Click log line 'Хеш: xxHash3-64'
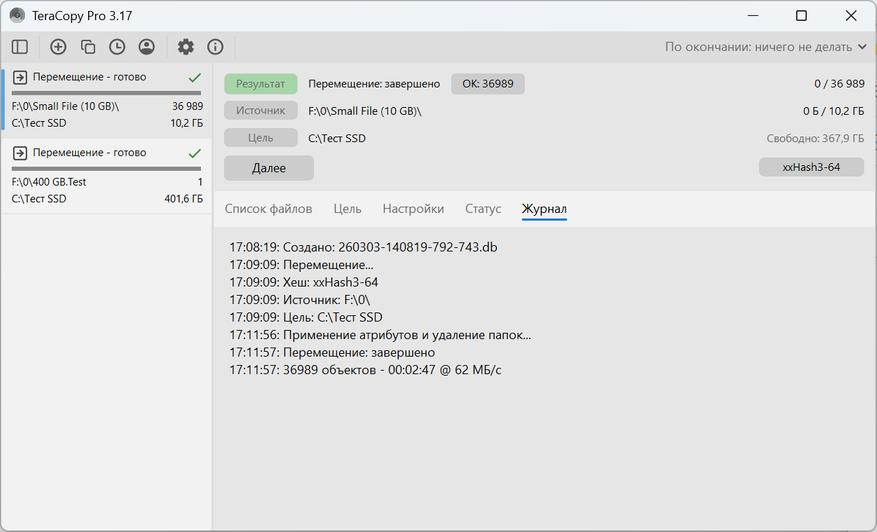 [x=304, y=283]
